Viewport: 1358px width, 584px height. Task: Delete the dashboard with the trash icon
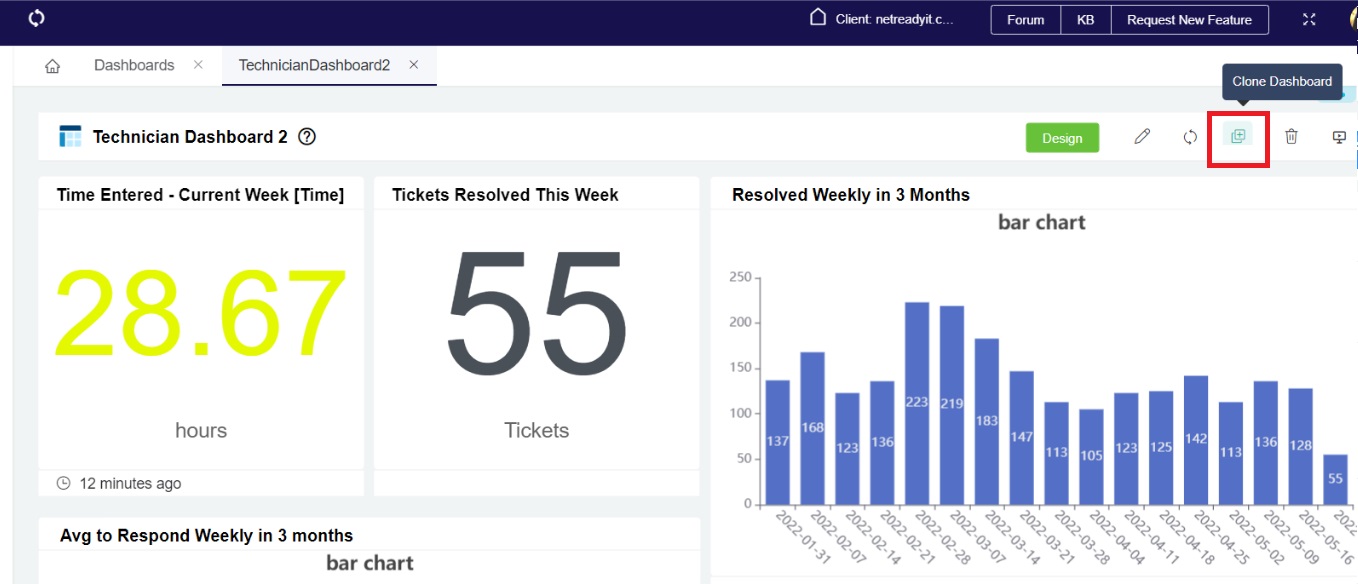click(x=1291, y=137)
